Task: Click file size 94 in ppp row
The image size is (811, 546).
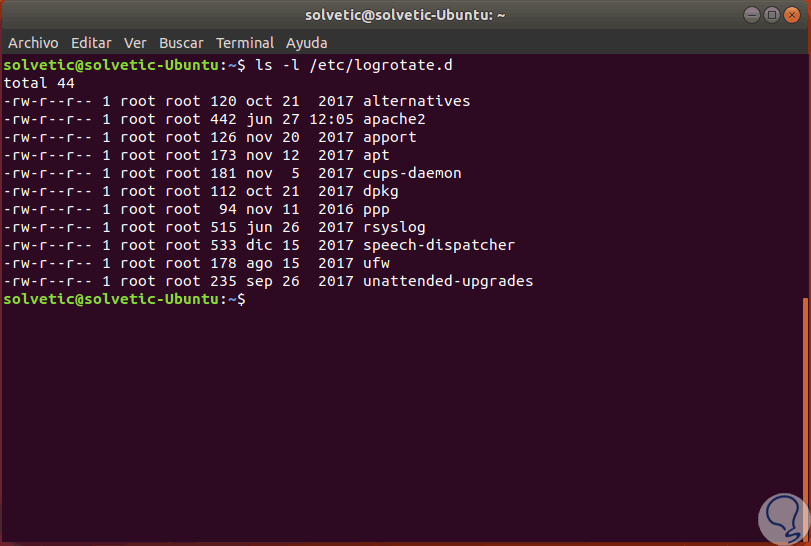Action: tap(228, 209)
